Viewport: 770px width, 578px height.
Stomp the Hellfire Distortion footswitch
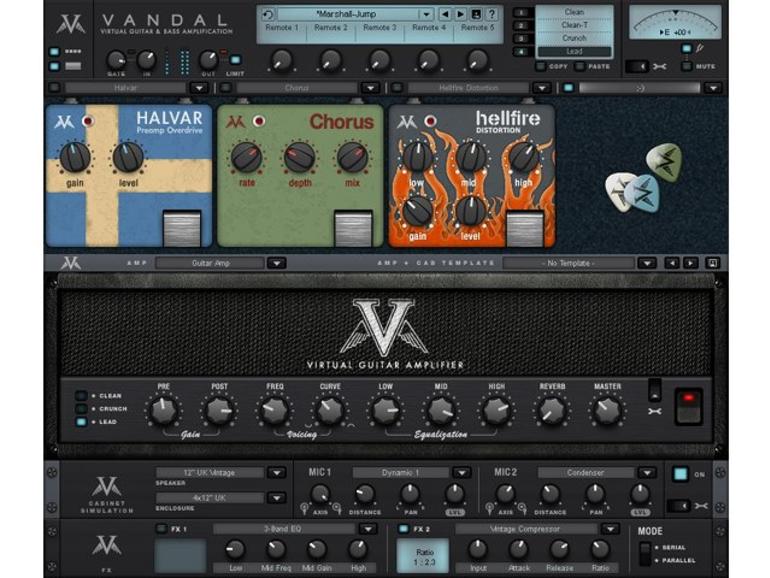point(524,228)
